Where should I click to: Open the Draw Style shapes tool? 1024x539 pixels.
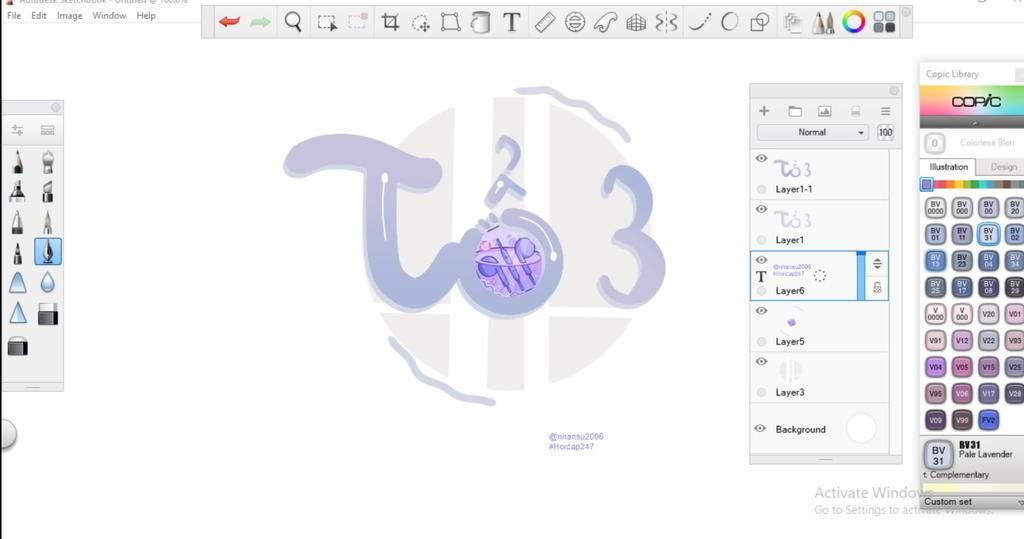[x=760, y=23]
